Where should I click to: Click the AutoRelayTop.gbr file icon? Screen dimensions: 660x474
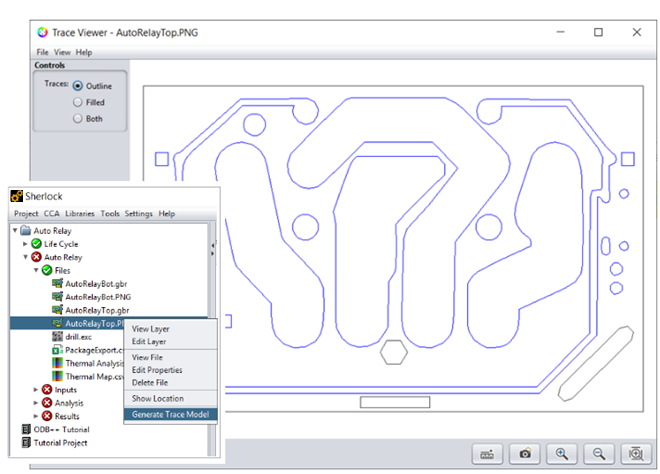(57, 310)
